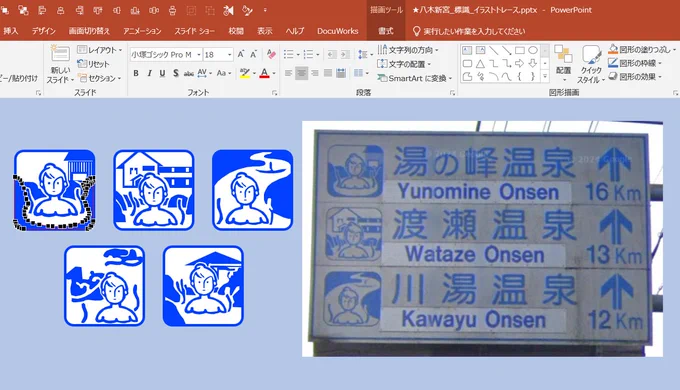This screenshot has width=680, height=390.
Task: Open the 校閲 Review tab
Action: pyautogui.click(x=236, y=31)
